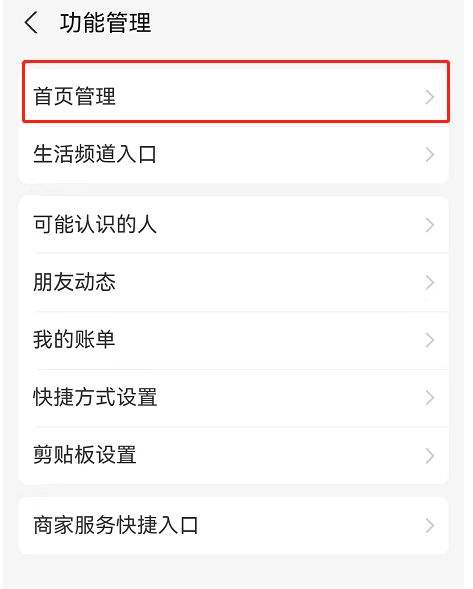Click the chevron next to 商家服务快捷入口
Screen dimensions: 473x589
[x=430, y=526]
